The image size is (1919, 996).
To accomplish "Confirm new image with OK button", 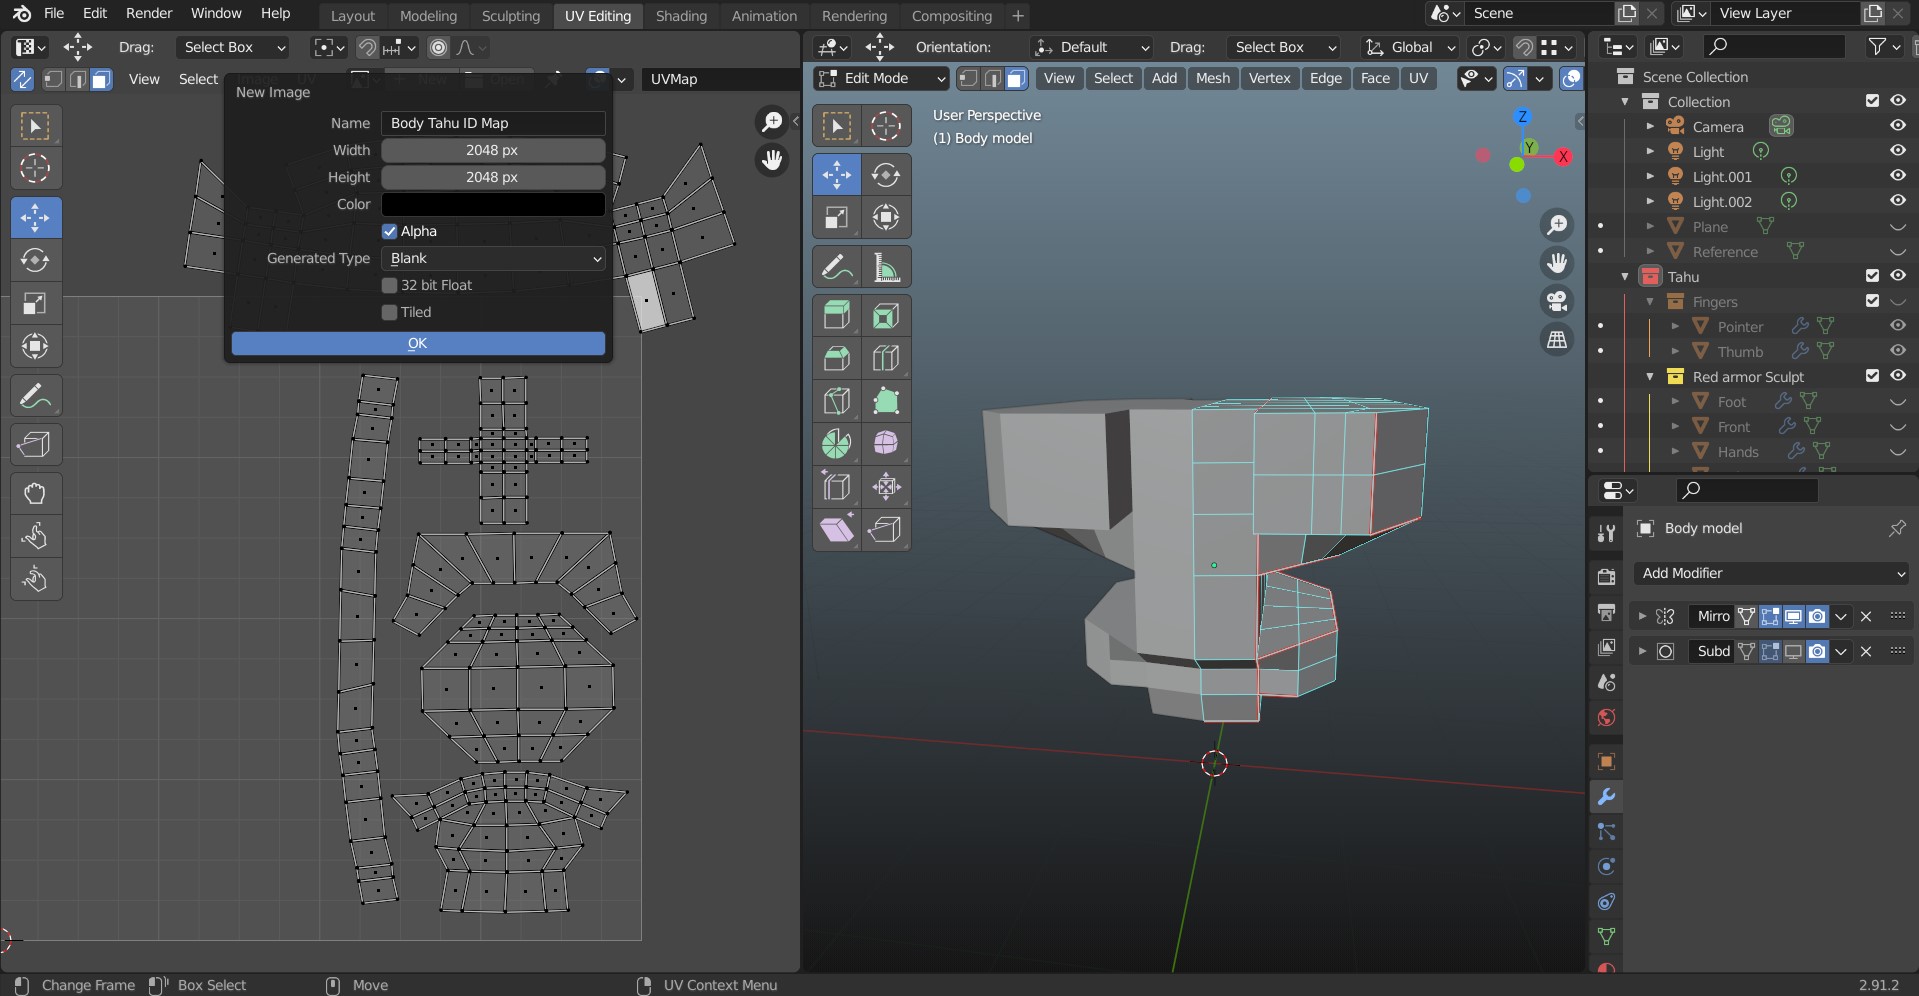I will (418, 343).
